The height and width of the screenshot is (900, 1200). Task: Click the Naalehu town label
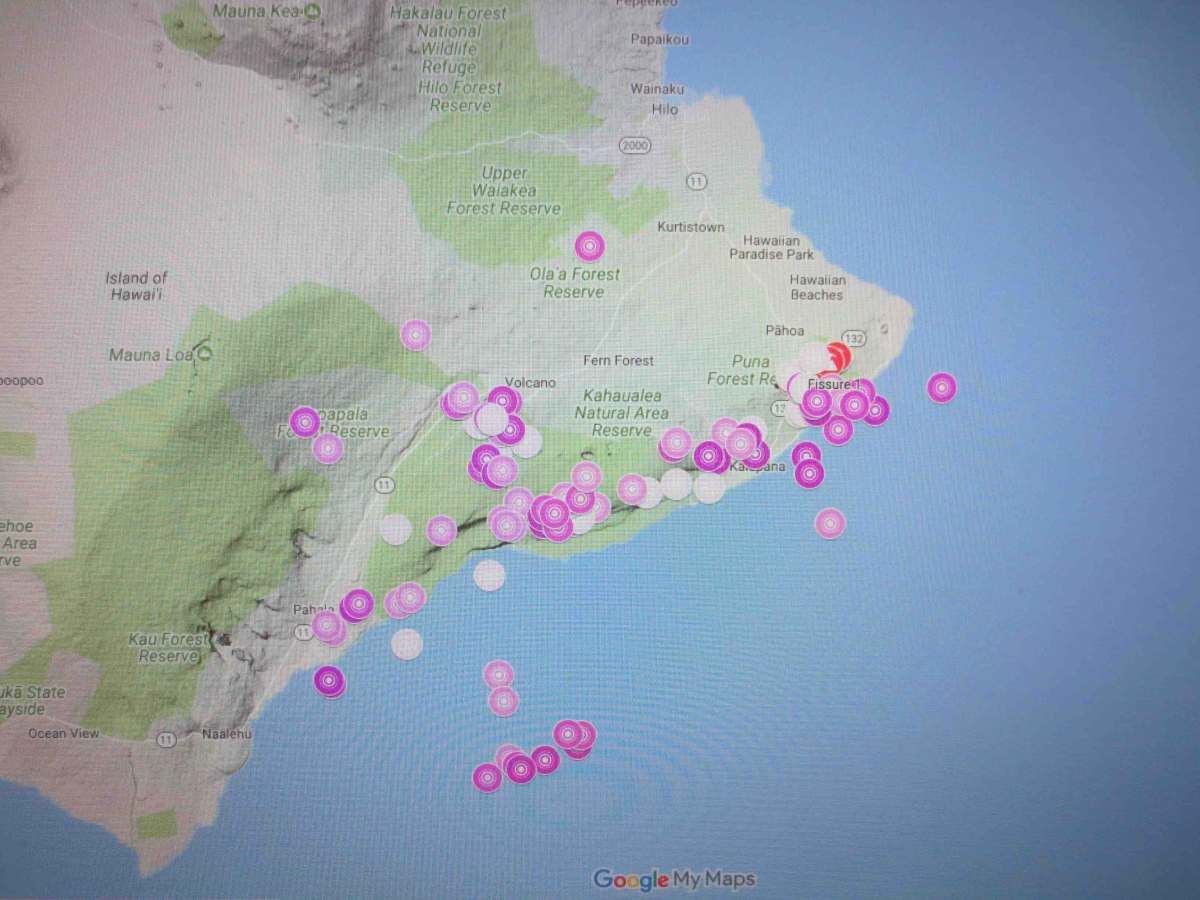pyautogui.click(x=226, y=733)
